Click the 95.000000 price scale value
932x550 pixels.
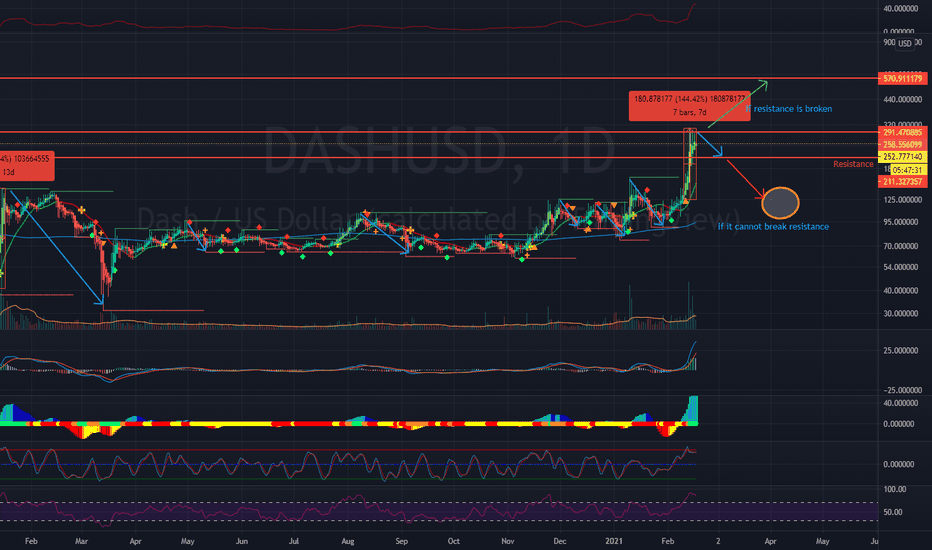tap(902, 222)
